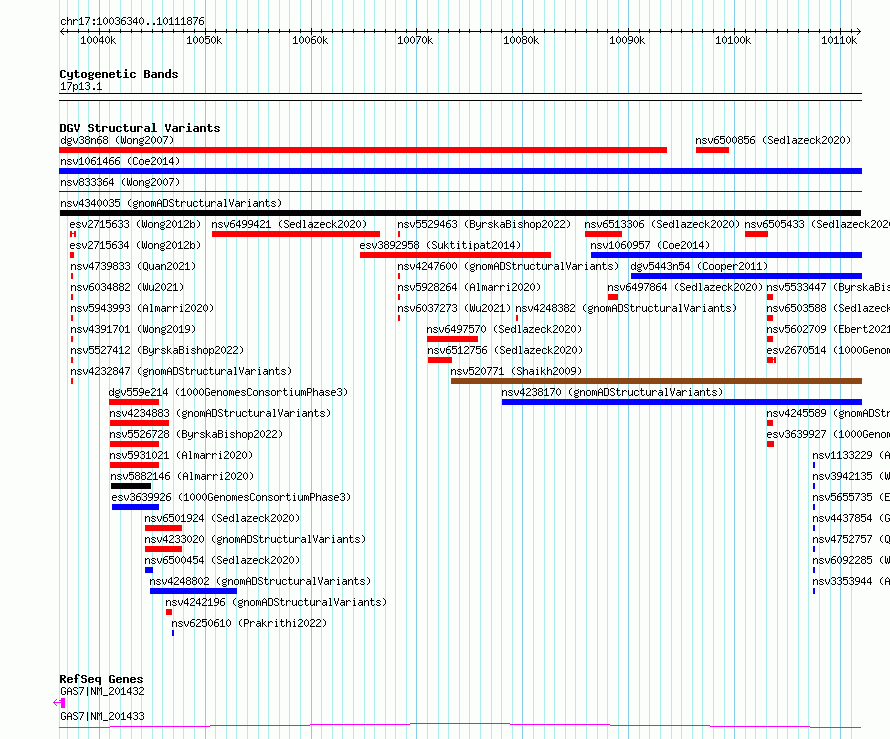Click the nsv6512756 (Sedlazeck2020) red bar
890x739 pixels.
point(440,360)
